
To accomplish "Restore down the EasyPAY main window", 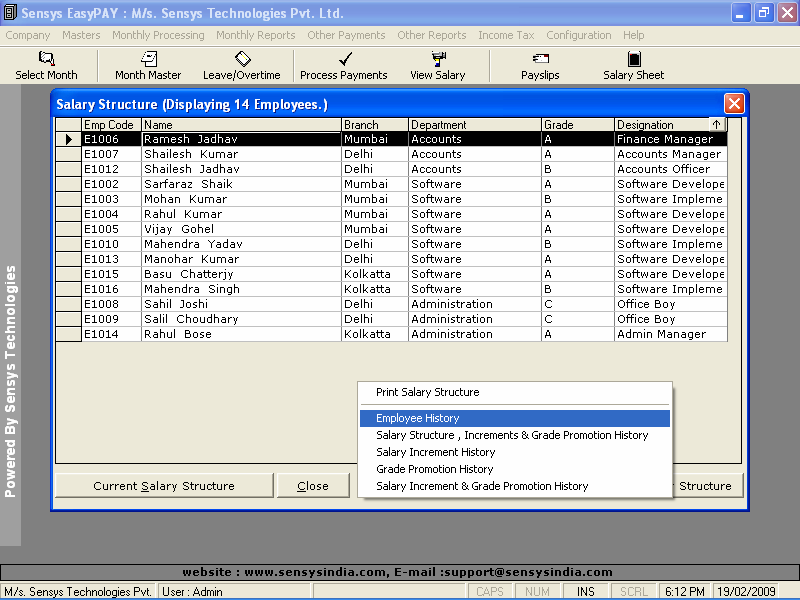I will tap(764, 13).
